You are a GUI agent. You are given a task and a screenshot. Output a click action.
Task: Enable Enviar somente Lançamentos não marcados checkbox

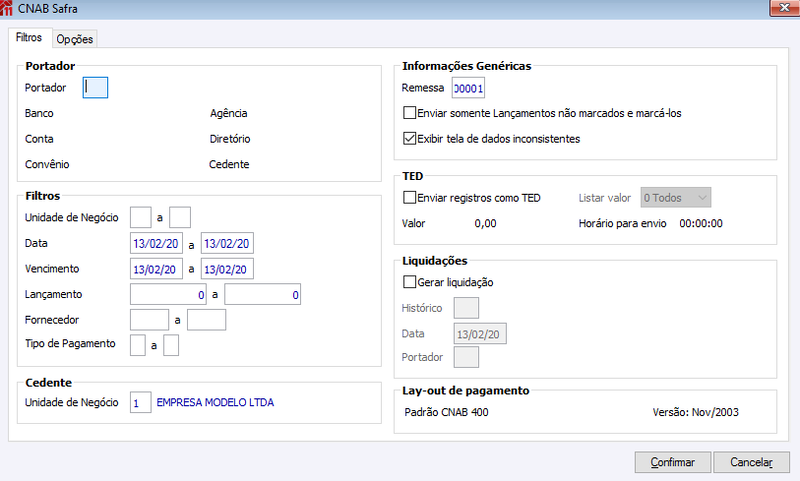[410, 113]
